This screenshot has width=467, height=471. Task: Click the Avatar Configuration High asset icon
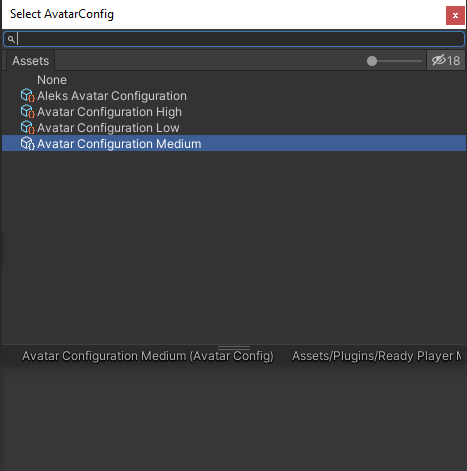pos(28,112)
